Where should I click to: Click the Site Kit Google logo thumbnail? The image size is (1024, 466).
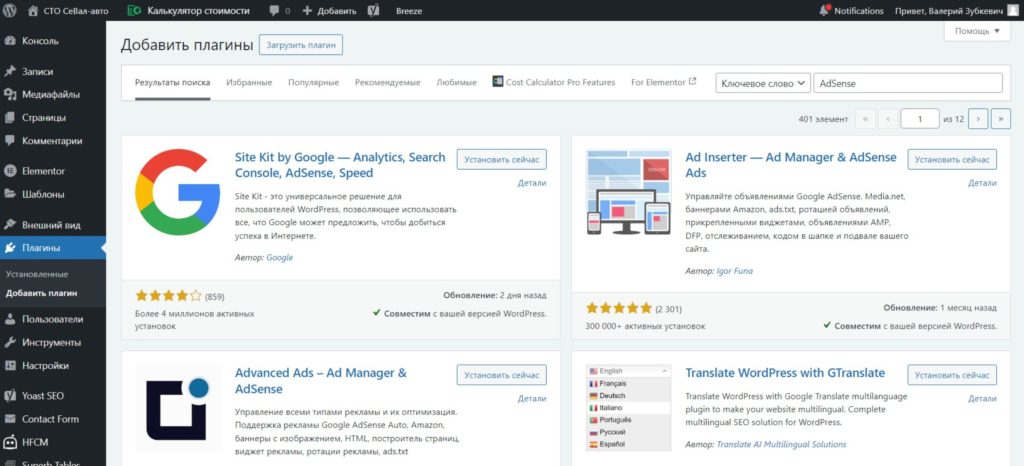coord(178,192)
